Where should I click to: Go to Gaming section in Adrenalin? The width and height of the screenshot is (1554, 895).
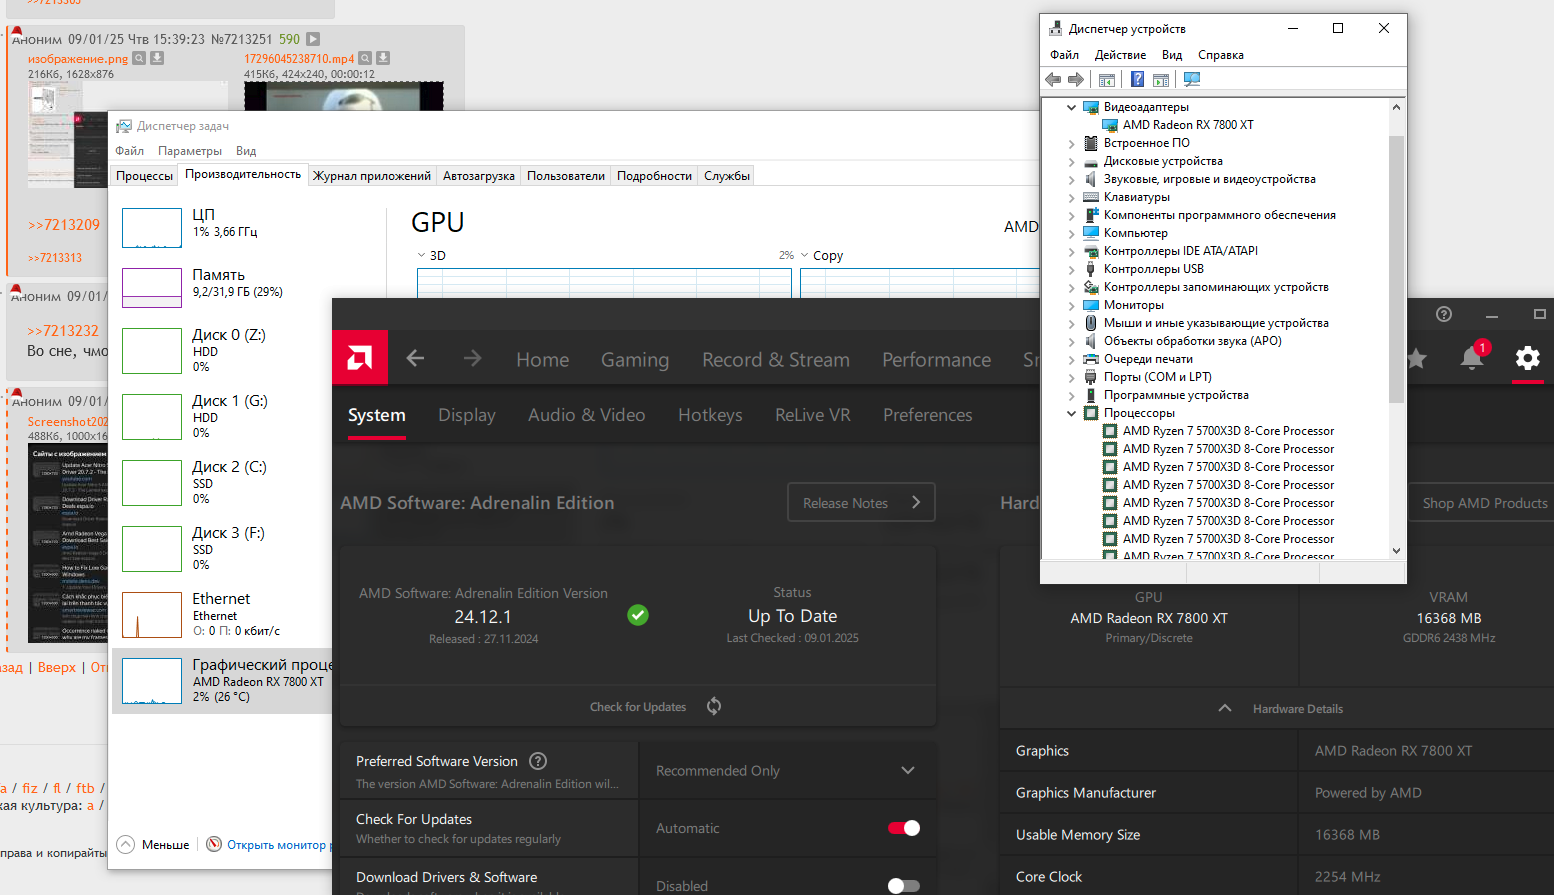635,359
